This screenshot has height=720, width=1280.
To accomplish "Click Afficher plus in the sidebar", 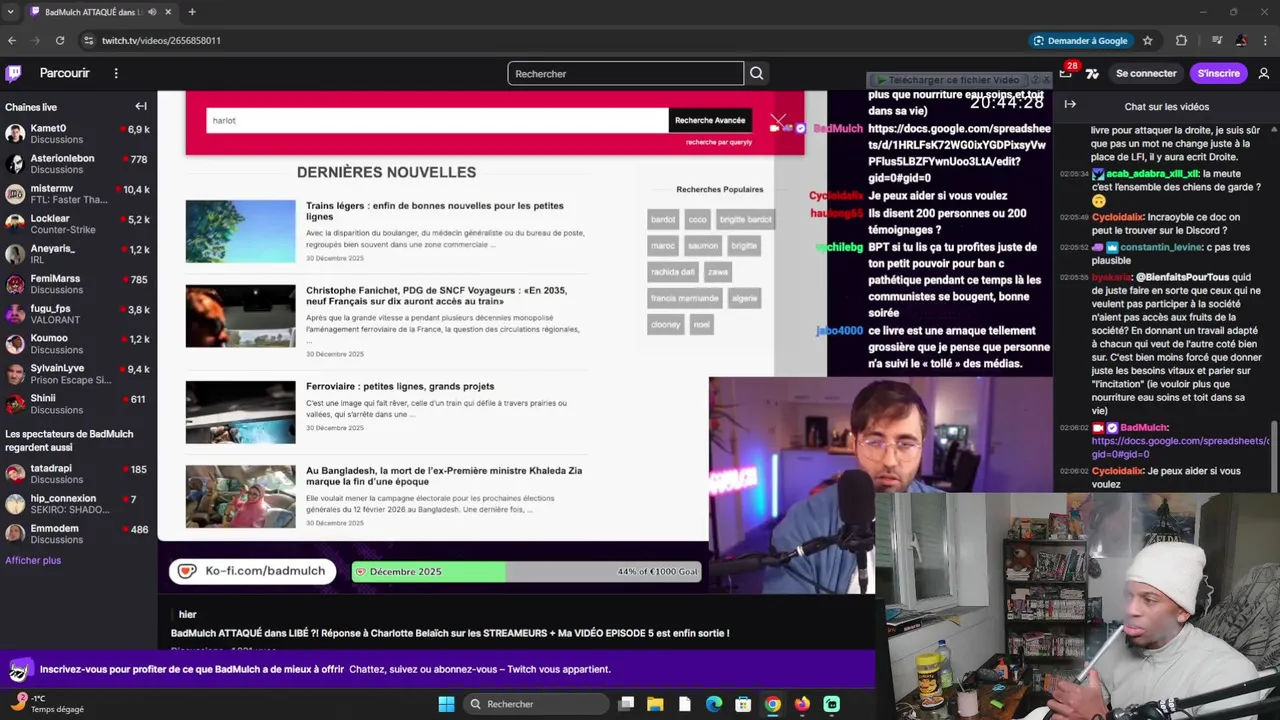I will [33, 560].
